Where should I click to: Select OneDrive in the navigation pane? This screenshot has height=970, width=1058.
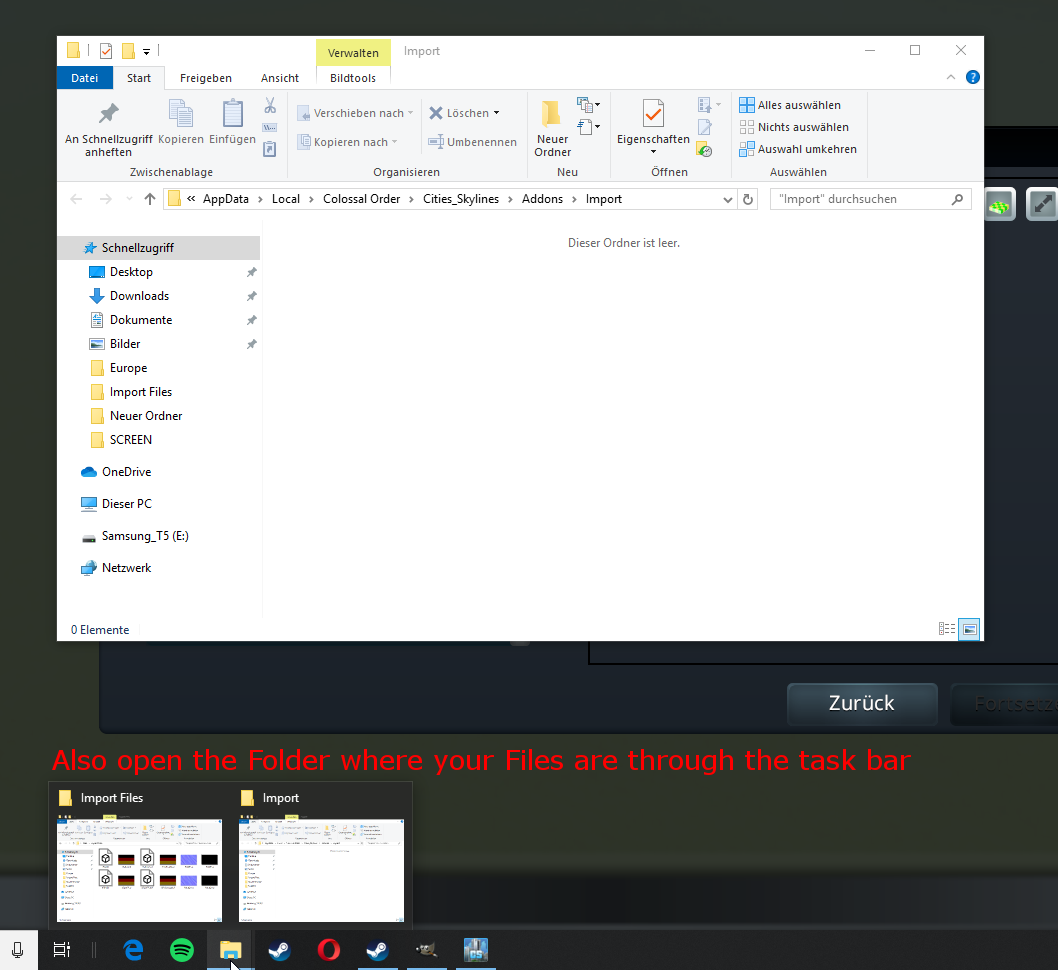click(x=126, y=472)
